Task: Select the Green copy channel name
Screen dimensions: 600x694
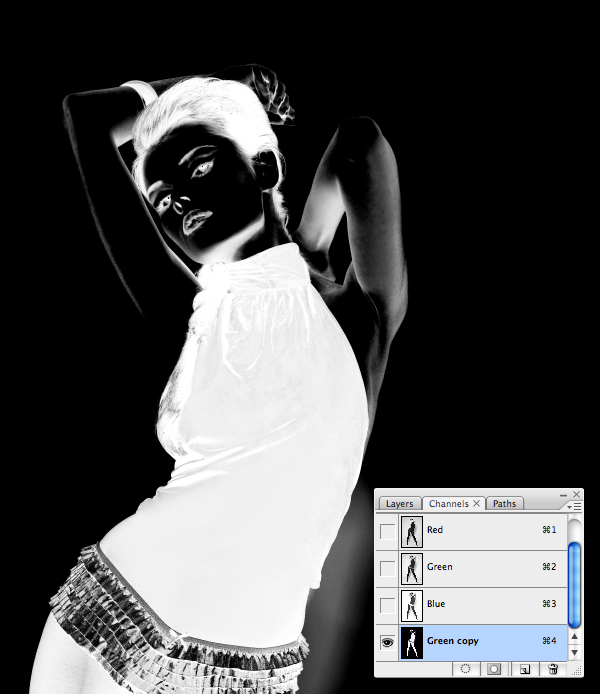Action: [453, 641]
